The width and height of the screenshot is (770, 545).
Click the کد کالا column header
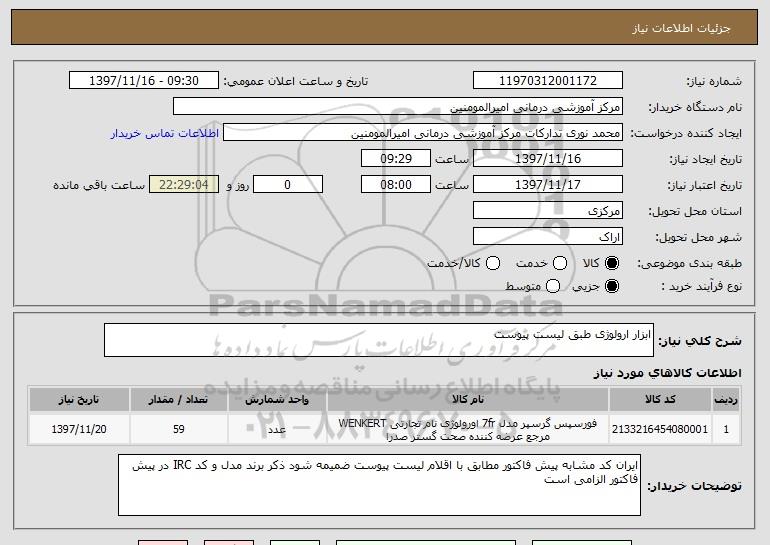pyautogui.click(x=660, y=400)
